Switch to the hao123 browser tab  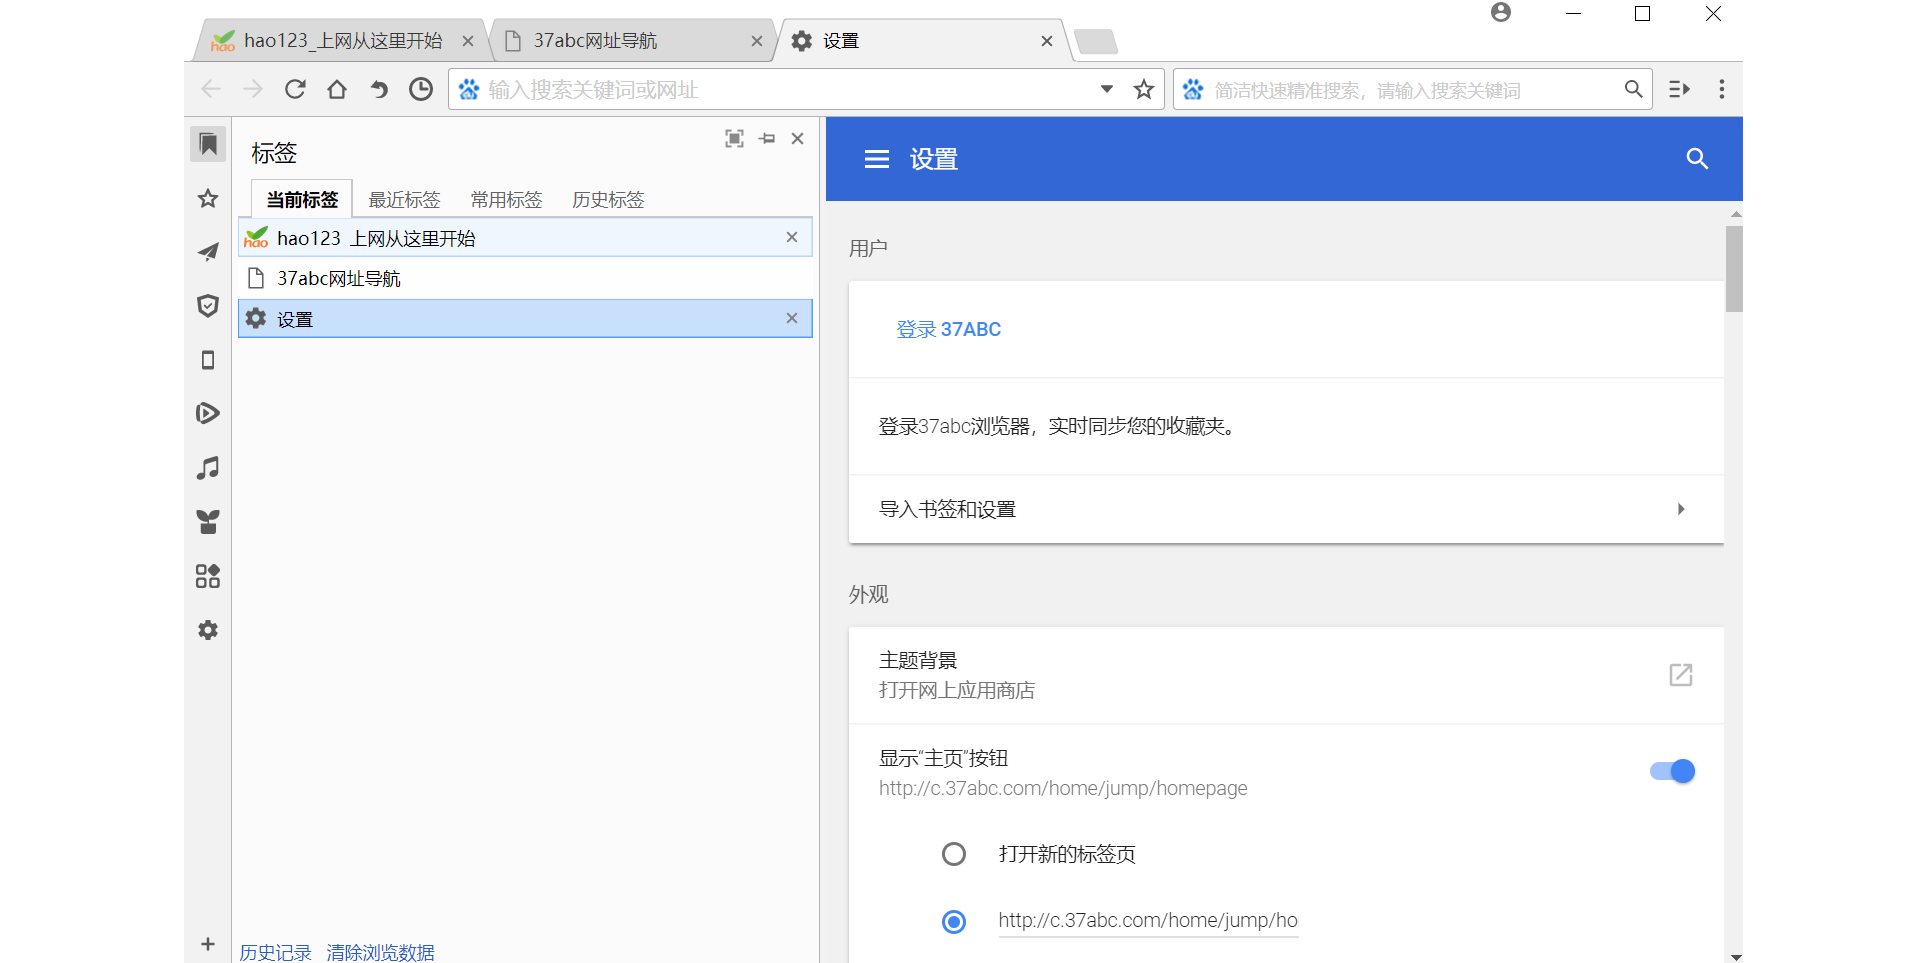pos(340,41)
